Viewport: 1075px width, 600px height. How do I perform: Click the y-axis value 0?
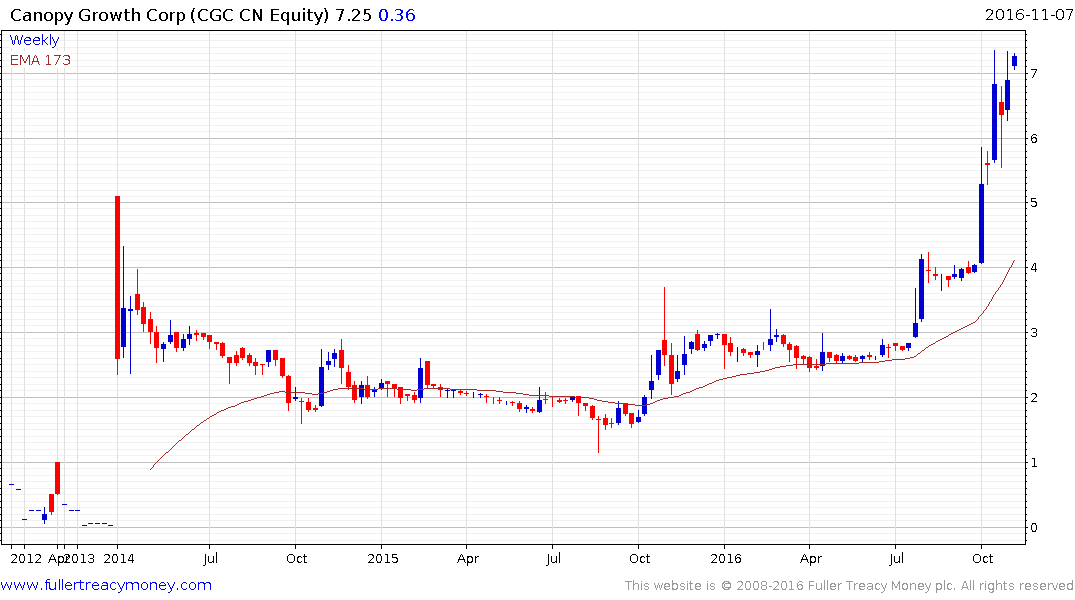(x=1034, y=527)
